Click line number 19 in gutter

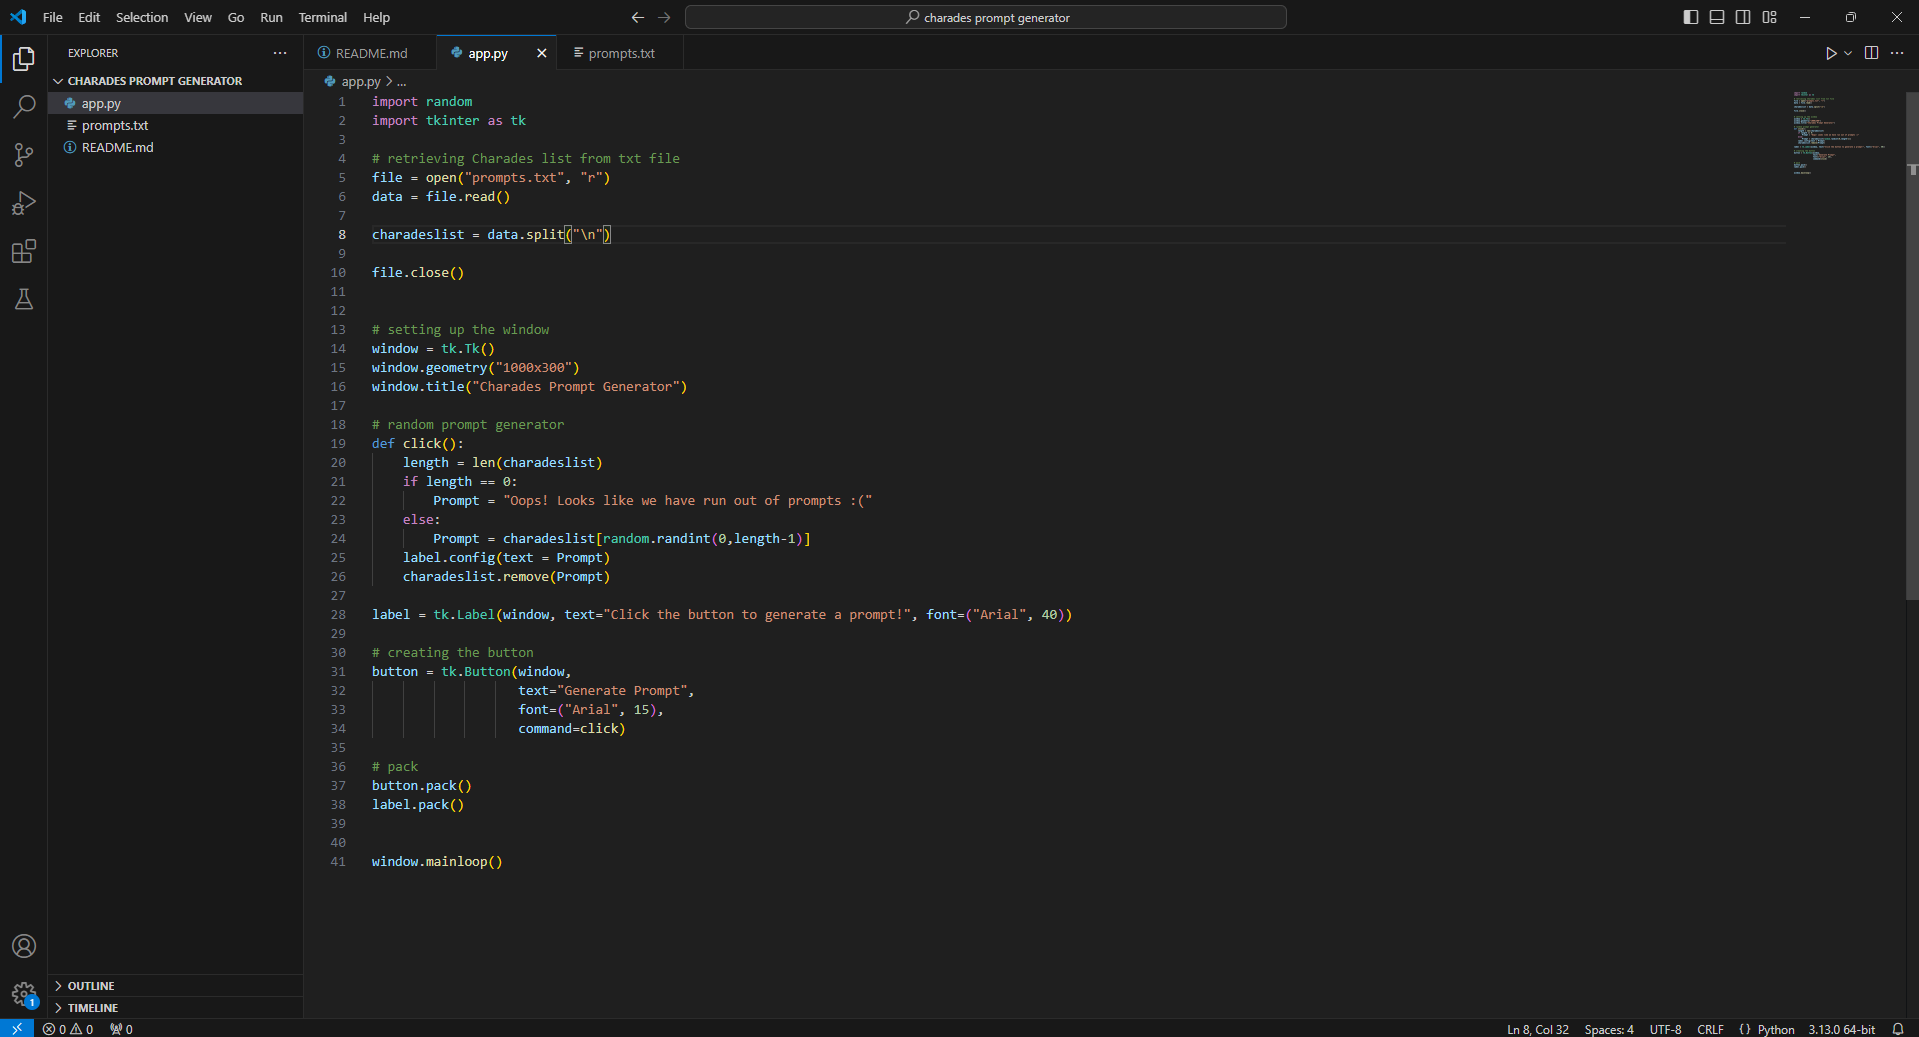[338, 444]
